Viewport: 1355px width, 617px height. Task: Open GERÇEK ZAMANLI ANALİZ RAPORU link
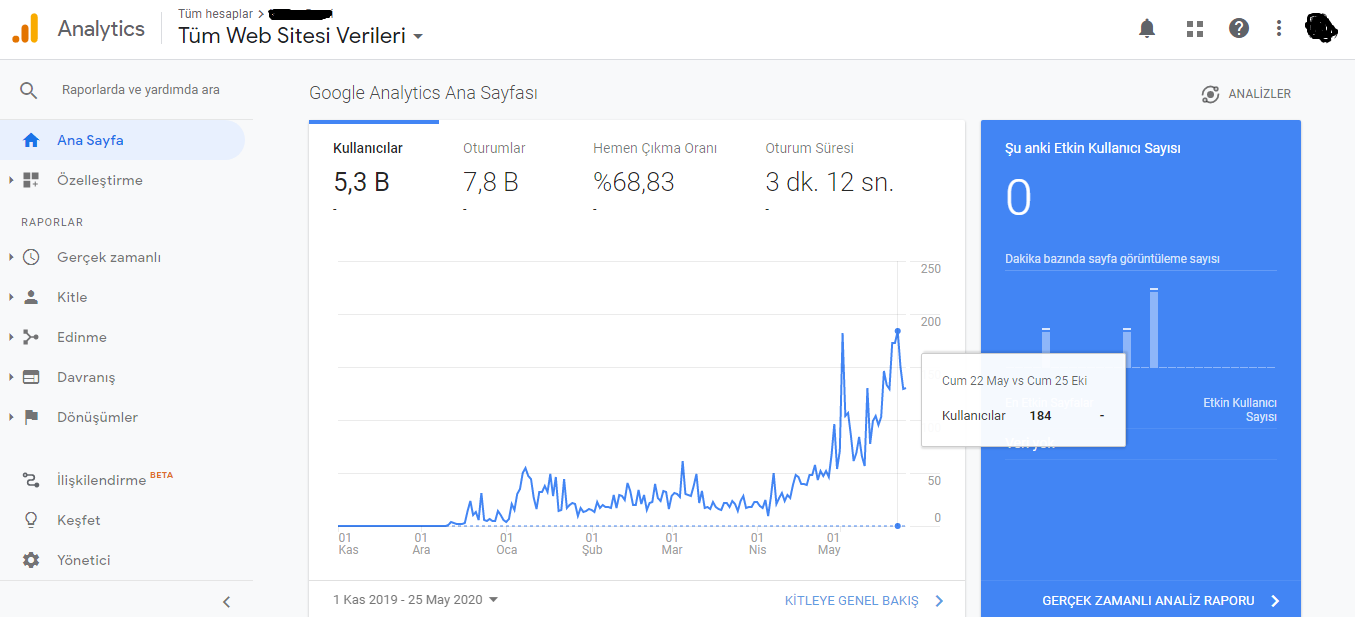click(x=1148, y=601)
